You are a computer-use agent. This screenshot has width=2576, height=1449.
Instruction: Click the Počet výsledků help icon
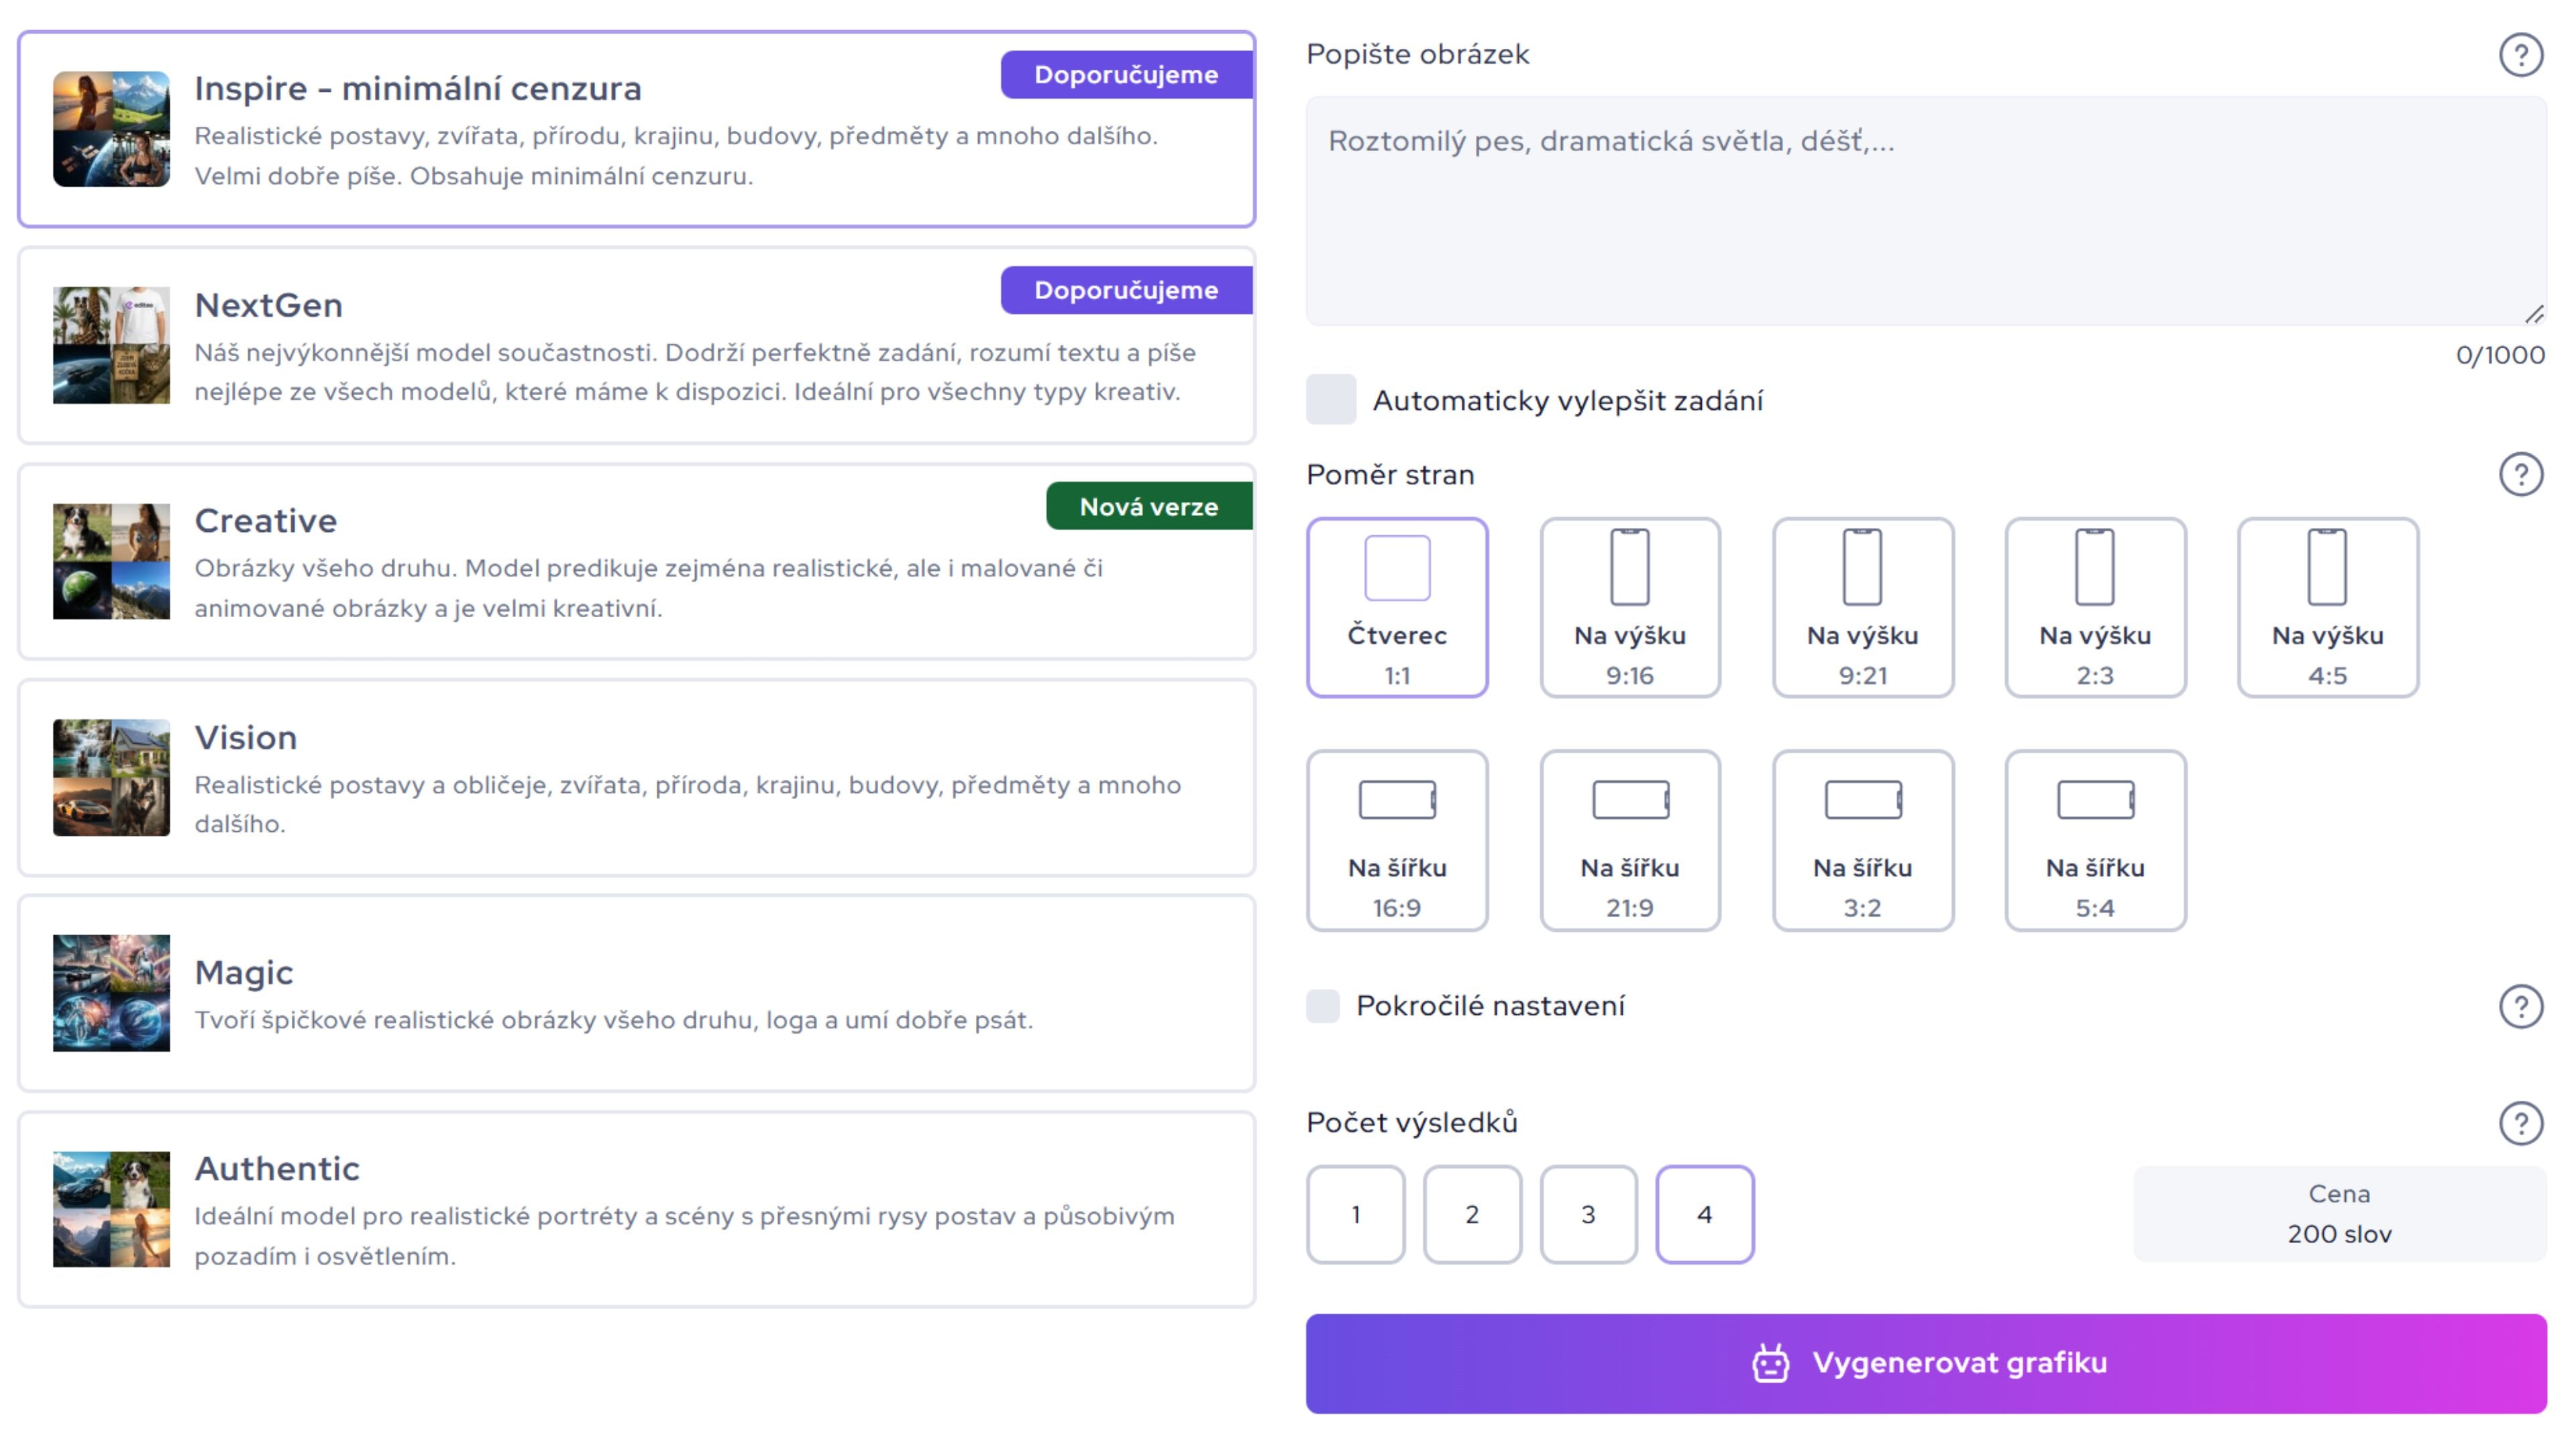coord(2520,1123)
